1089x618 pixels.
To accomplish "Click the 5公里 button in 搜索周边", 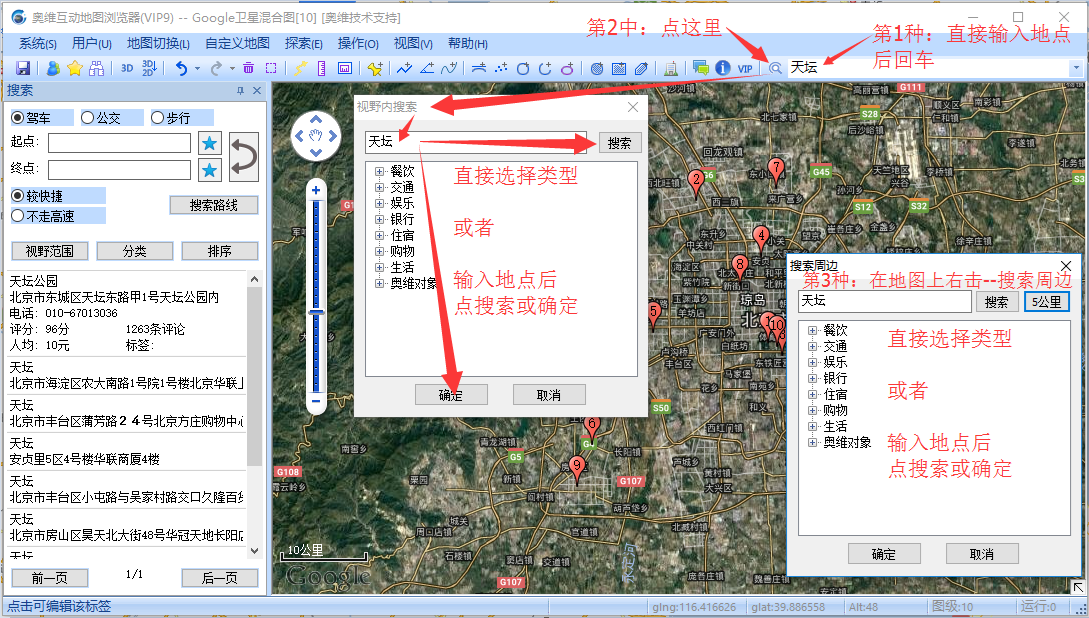I will [x=1046, y=302].
